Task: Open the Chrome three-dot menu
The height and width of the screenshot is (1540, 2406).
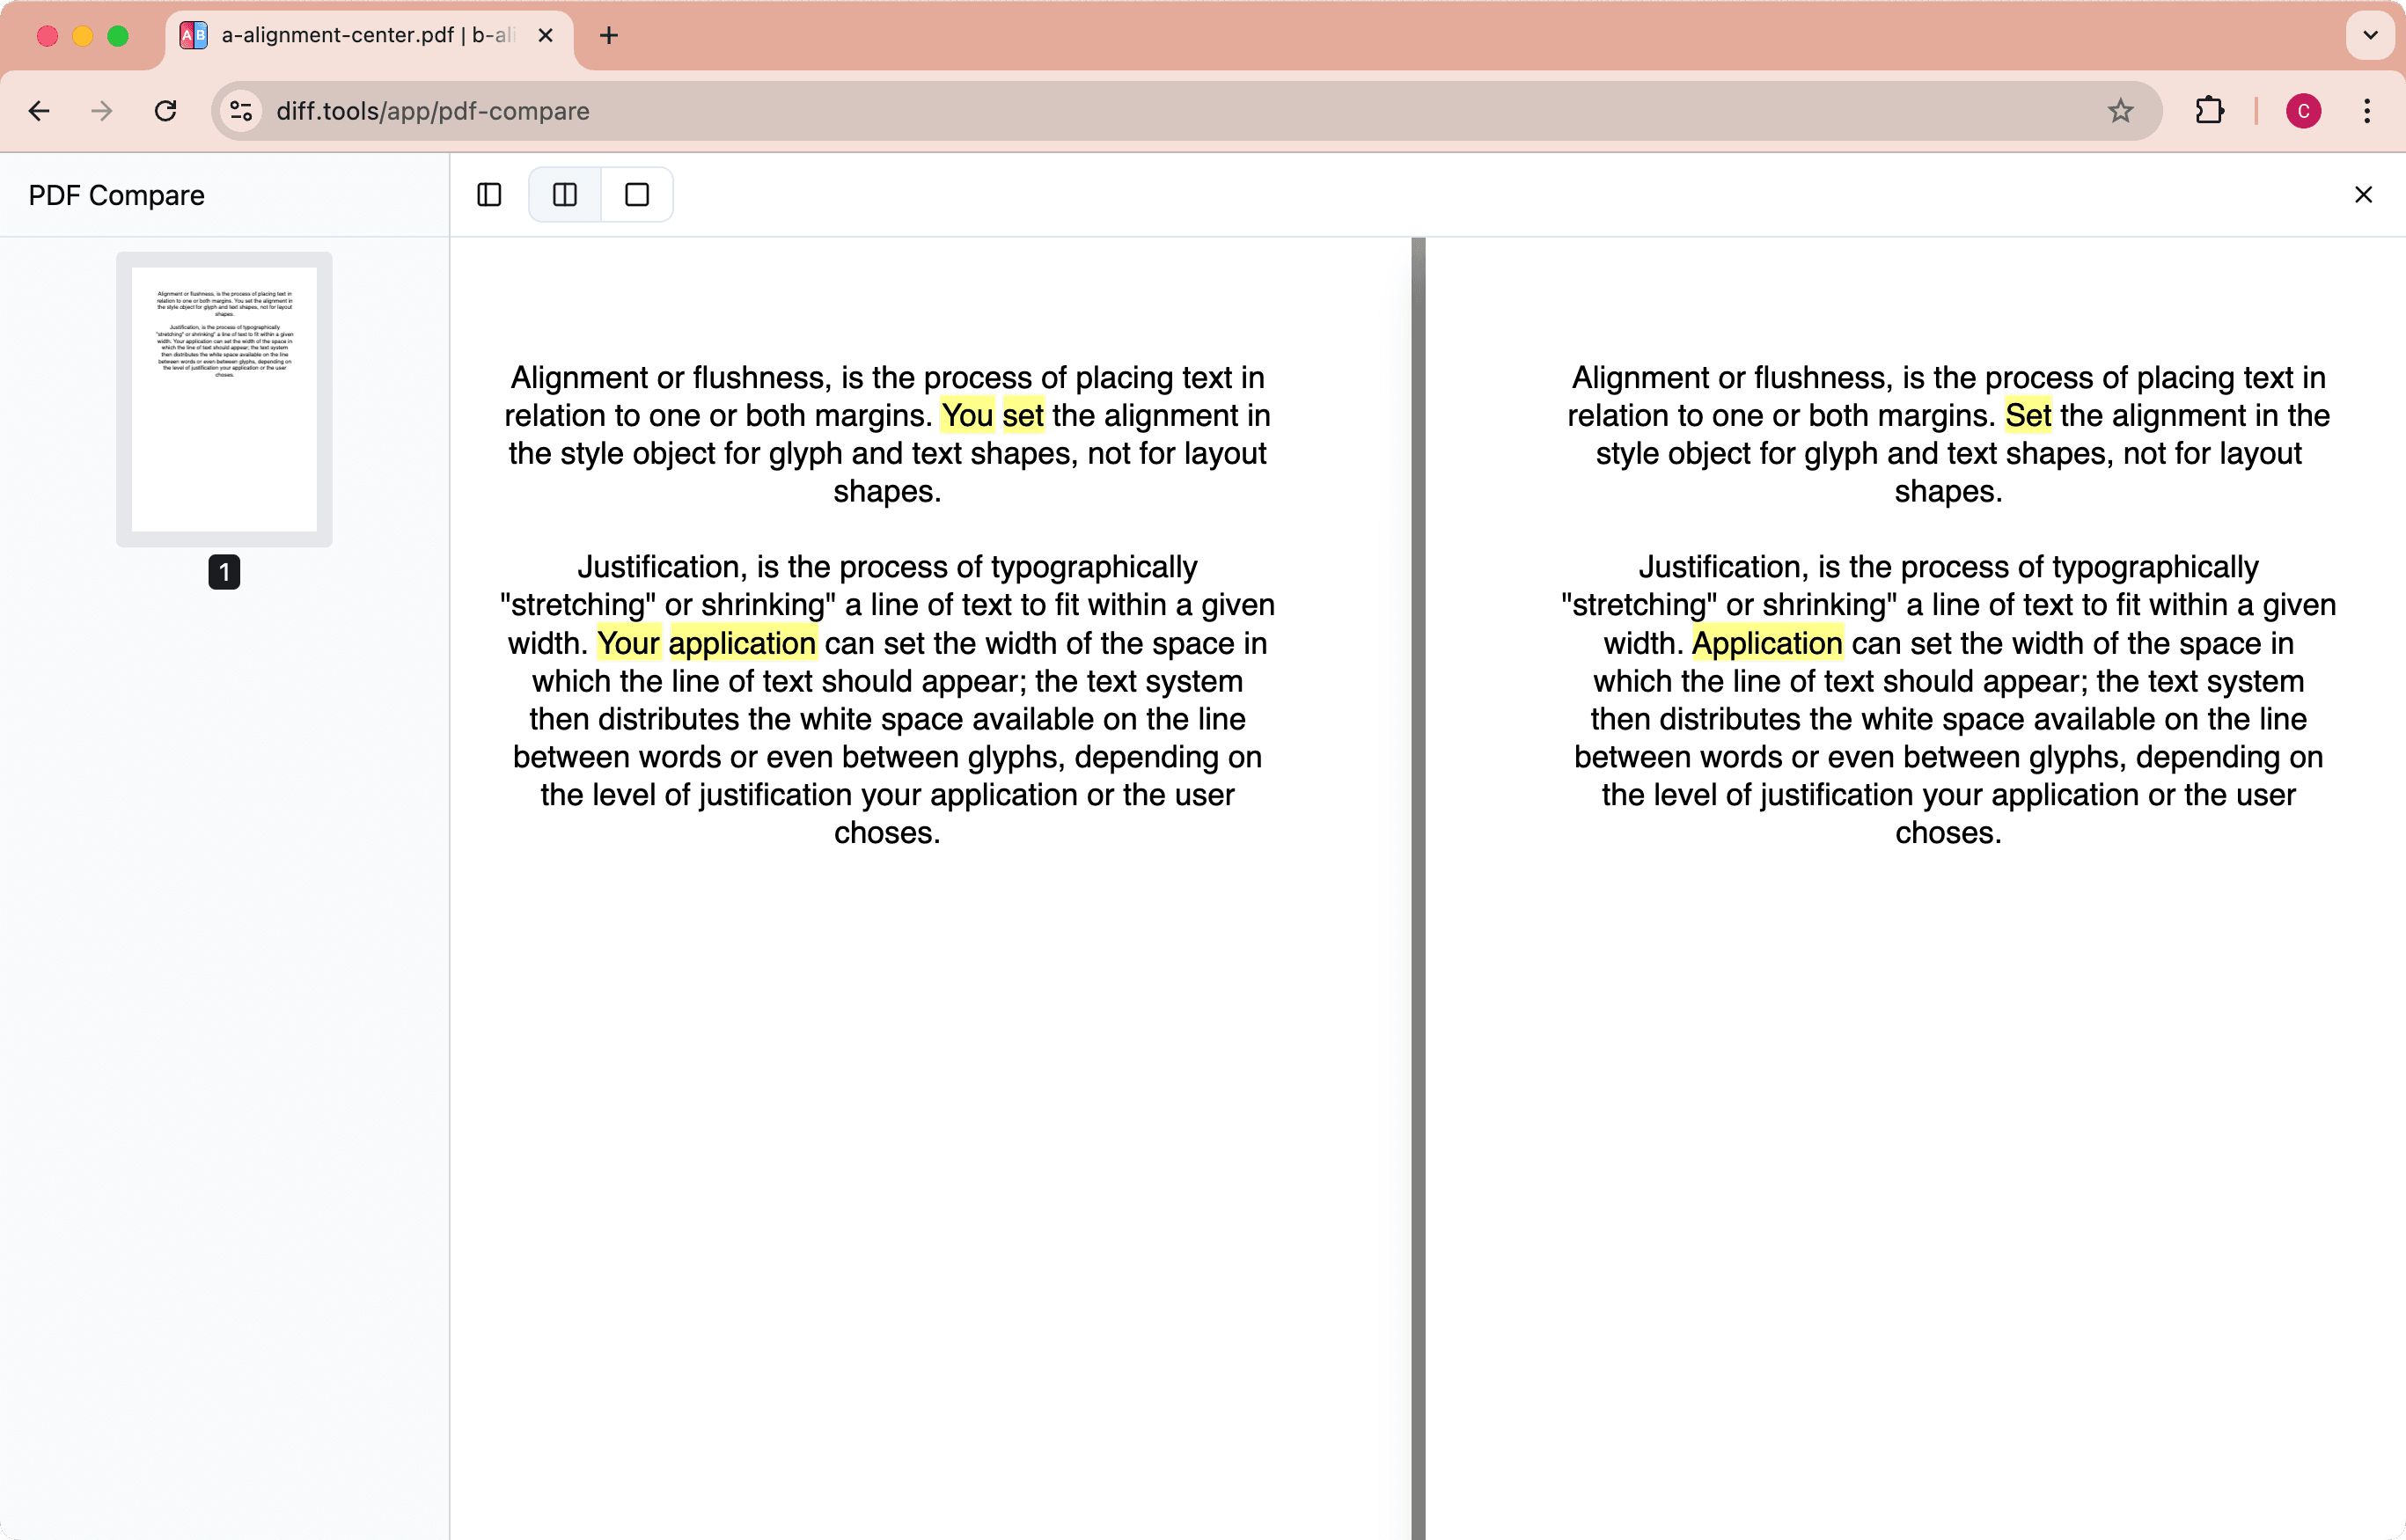Action: [x=2368, y=111]
